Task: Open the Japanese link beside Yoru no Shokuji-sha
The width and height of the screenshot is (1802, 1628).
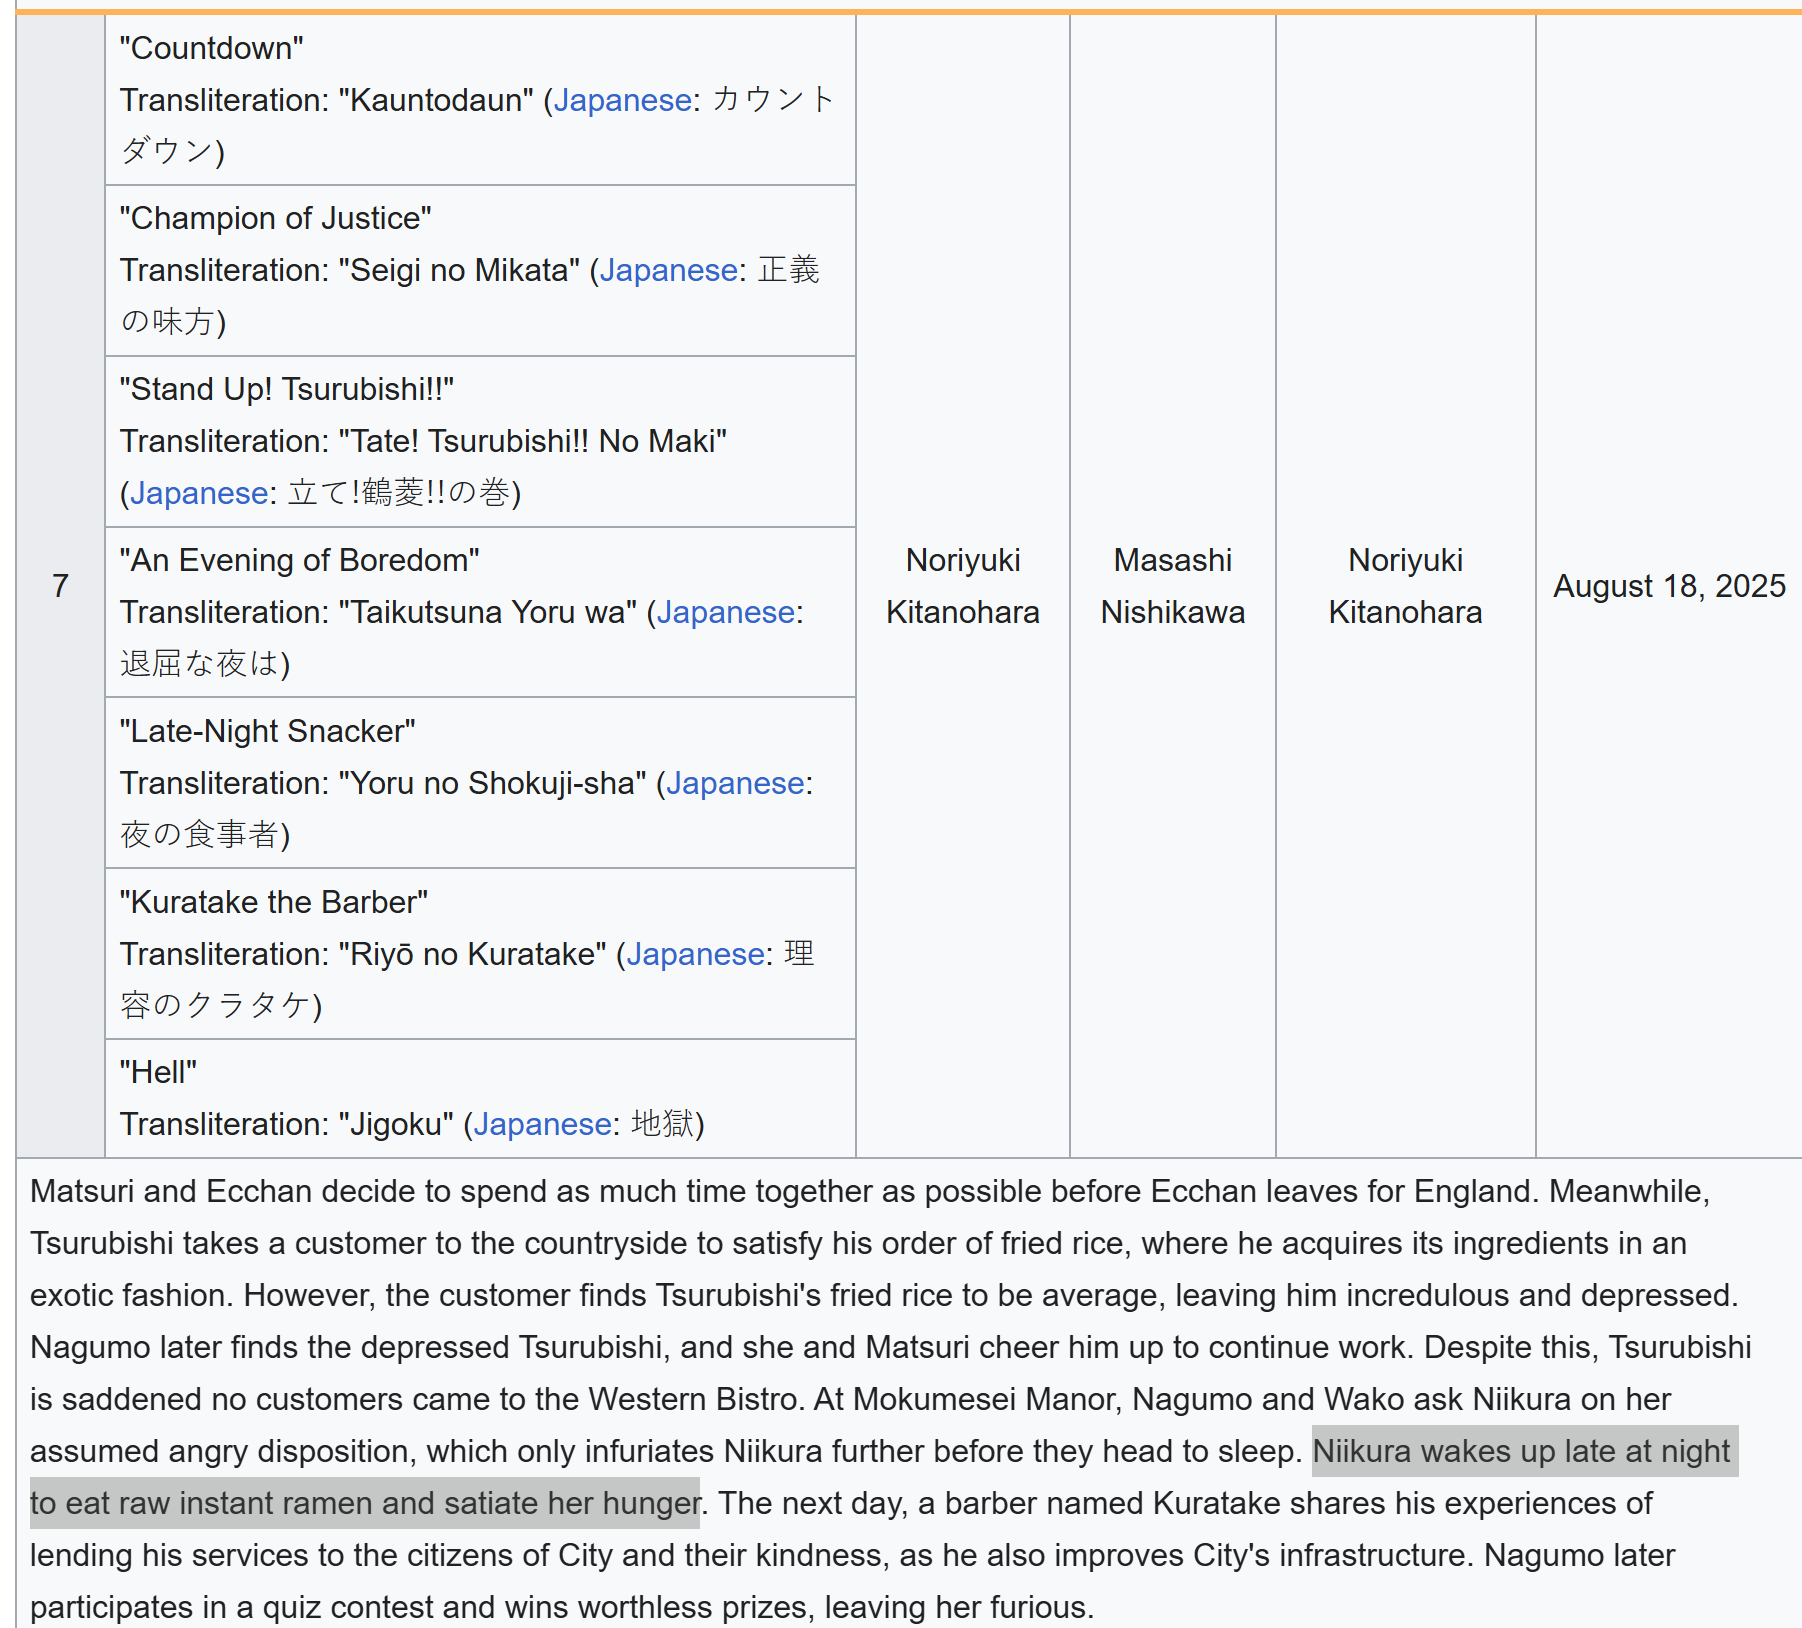Action: (x=736, y=783)
